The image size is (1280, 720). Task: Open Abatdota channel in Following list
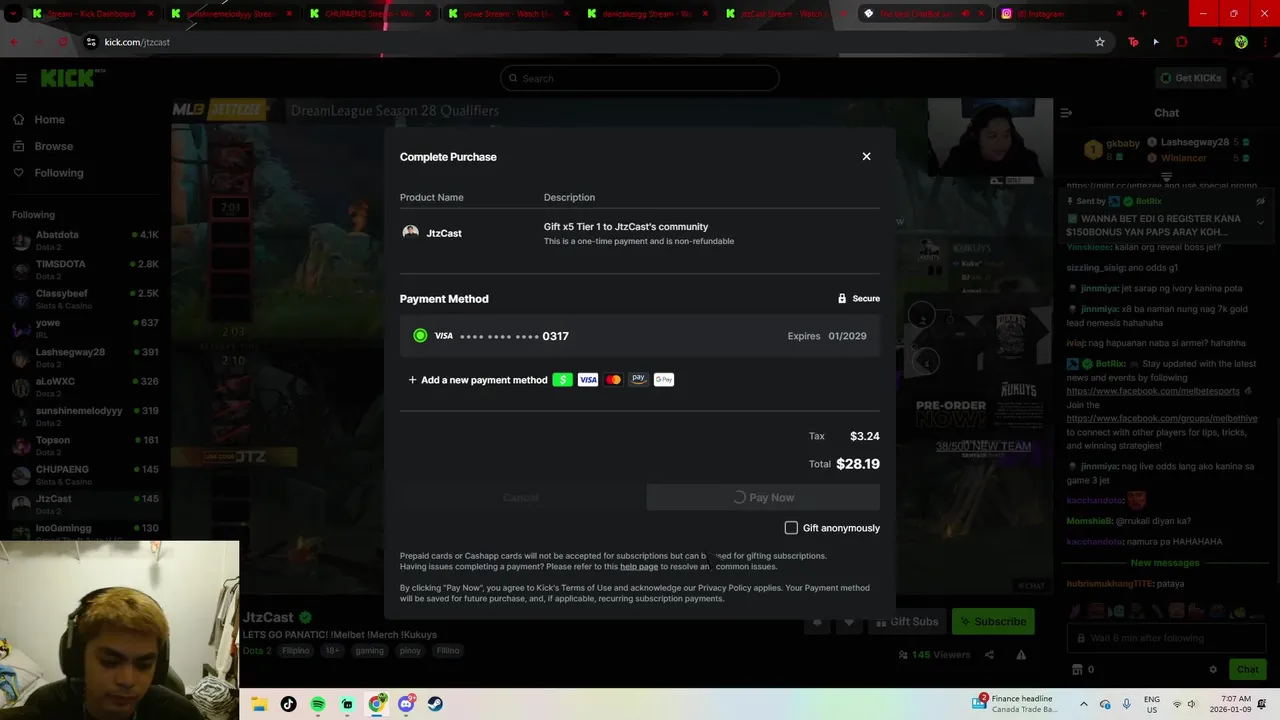(85, 240)
